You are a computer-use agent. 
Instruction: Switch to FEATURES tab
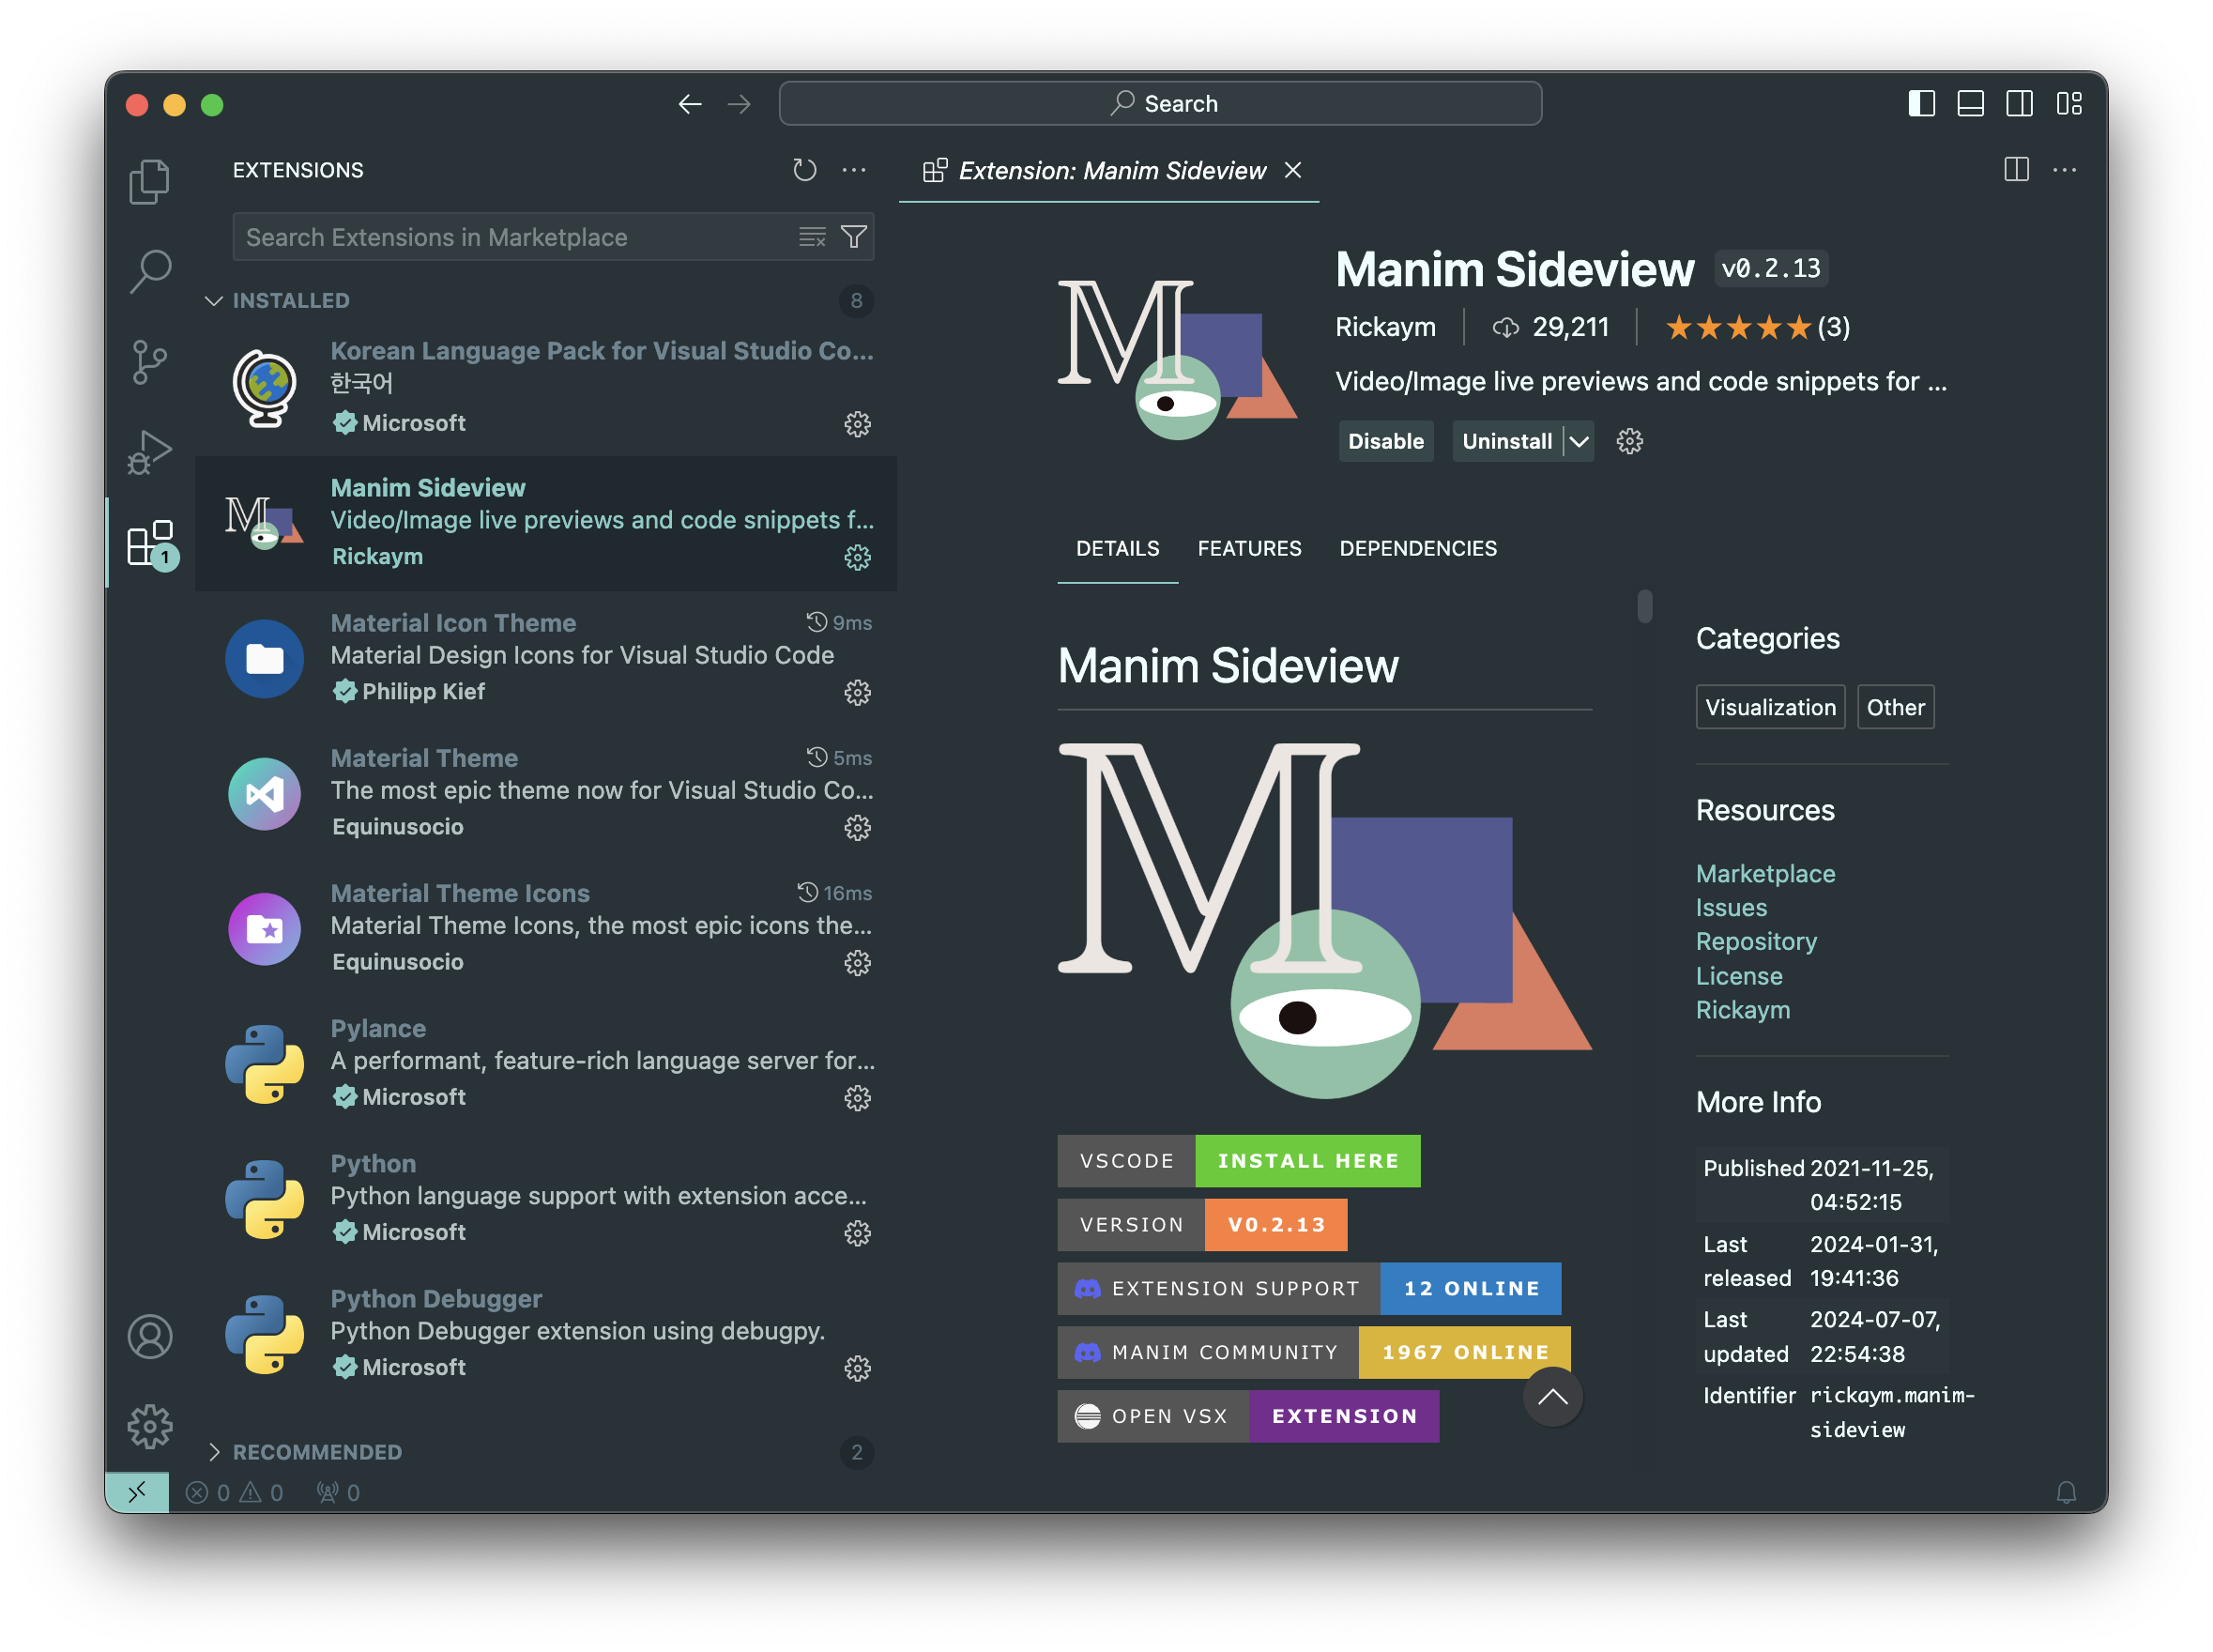pyautogui.click(x=1249, y=548)
